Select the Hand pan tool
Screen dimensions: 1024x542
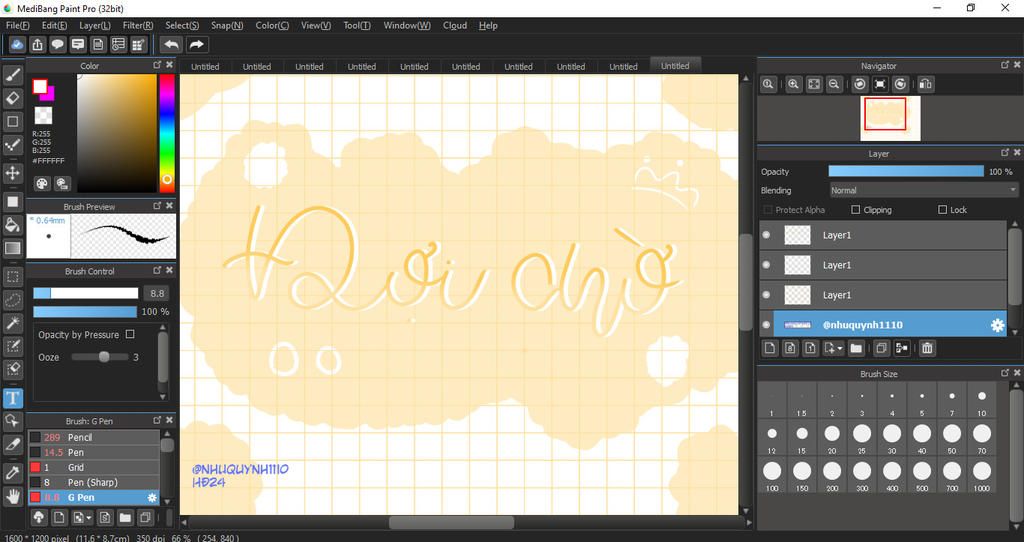point(12,496)
